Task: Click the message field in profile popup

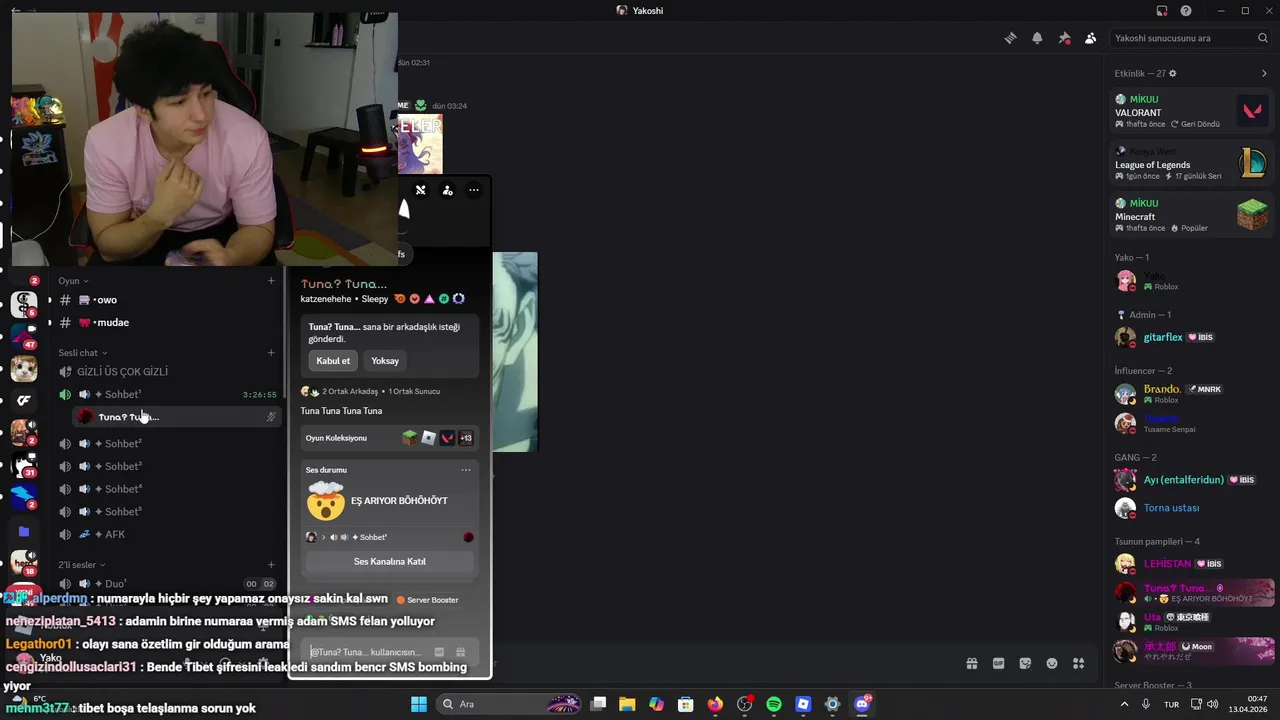Action: (x=390, y=652)
